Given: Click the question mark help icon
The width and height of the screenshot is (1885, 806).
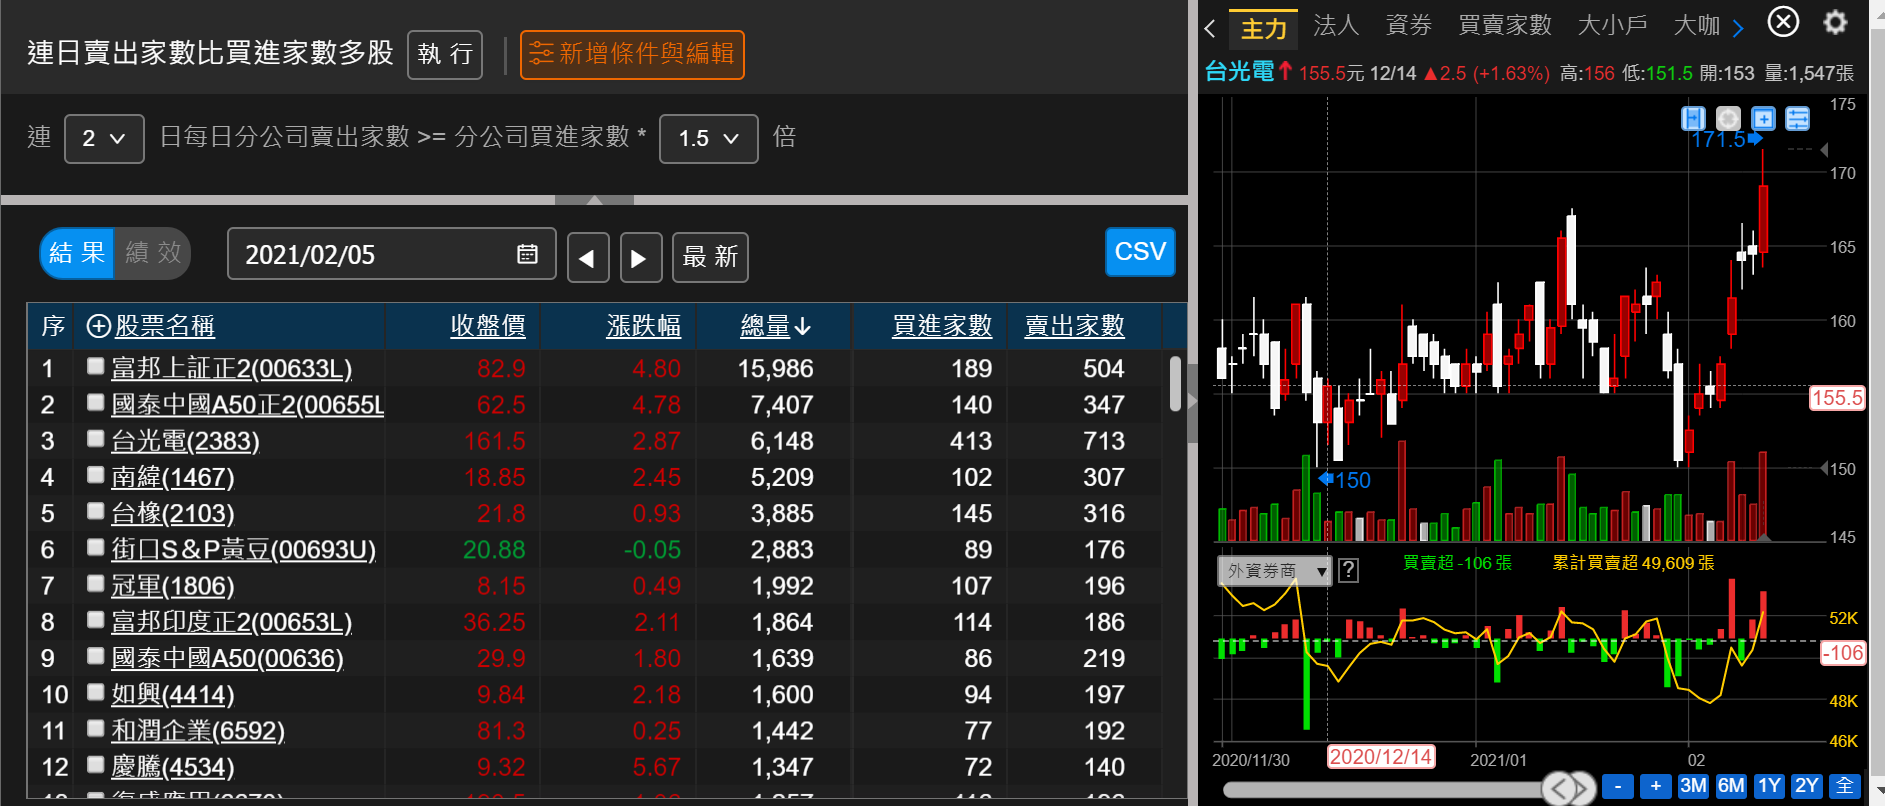Looking at the screenshot, I should click(1348, 570).
